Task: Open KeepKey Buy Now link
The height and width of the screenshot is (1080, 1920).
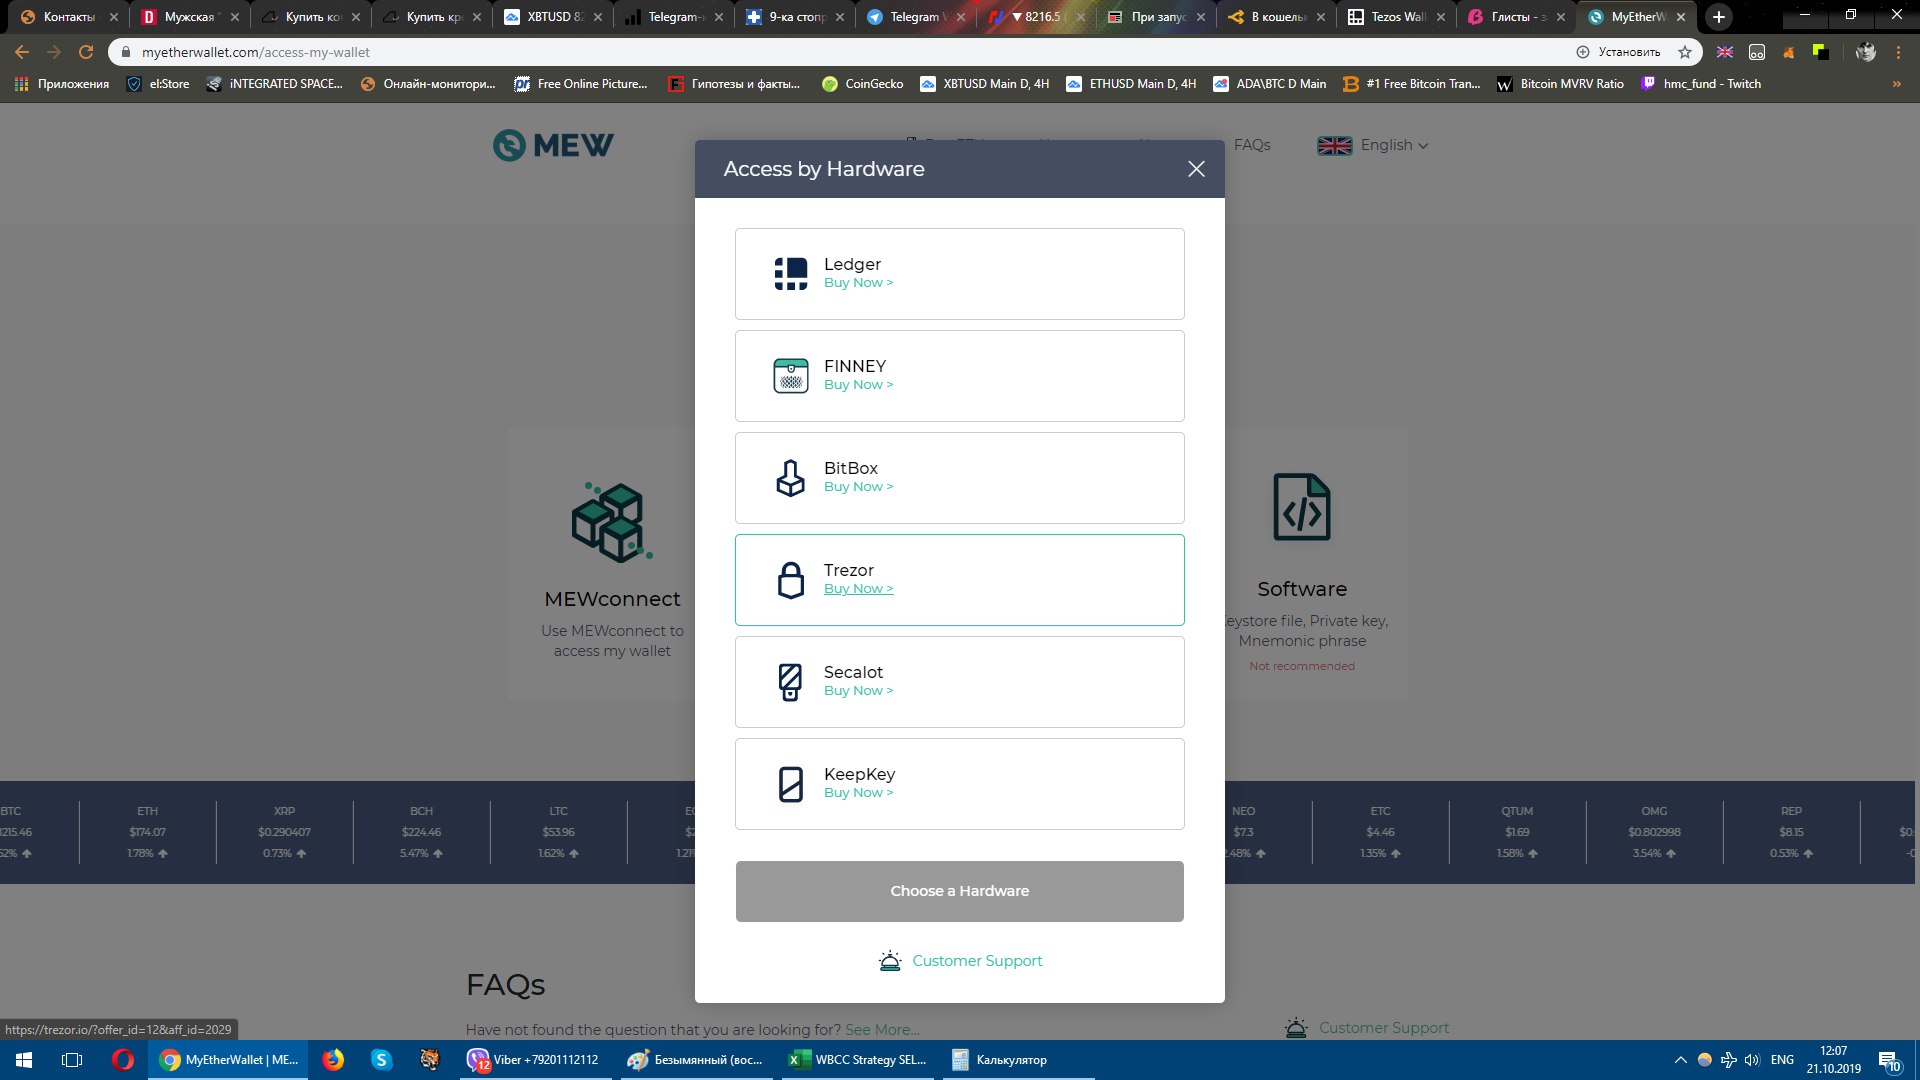Action: point(858,793)
